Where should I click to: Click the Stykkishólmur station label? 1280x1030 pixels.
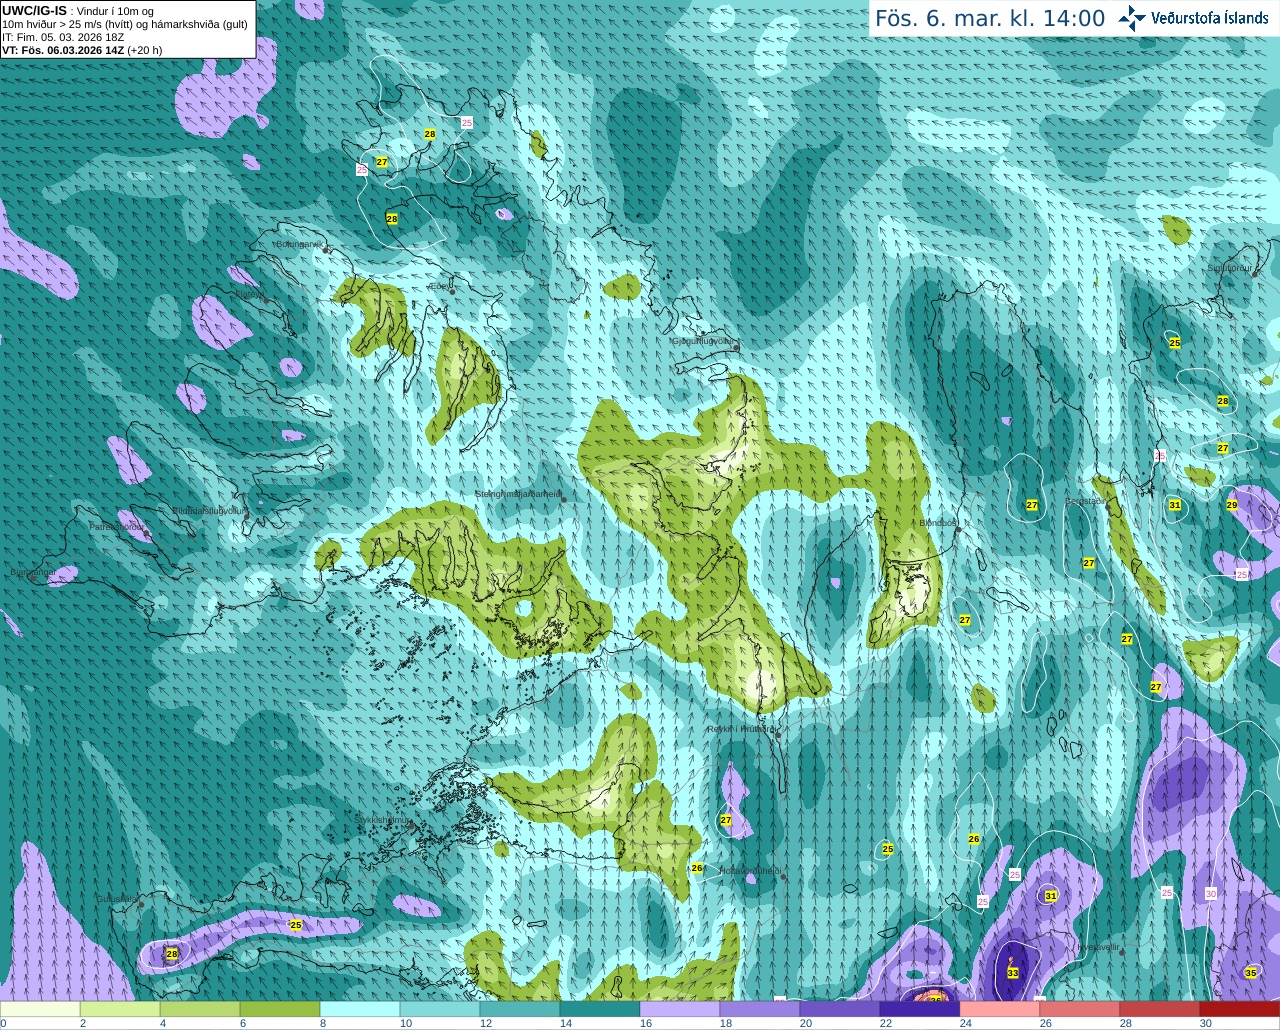pos(383,820)
